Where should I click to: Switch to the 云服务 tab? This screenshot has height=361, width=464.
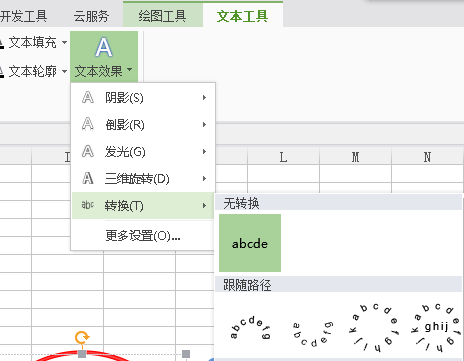[91, 16]
